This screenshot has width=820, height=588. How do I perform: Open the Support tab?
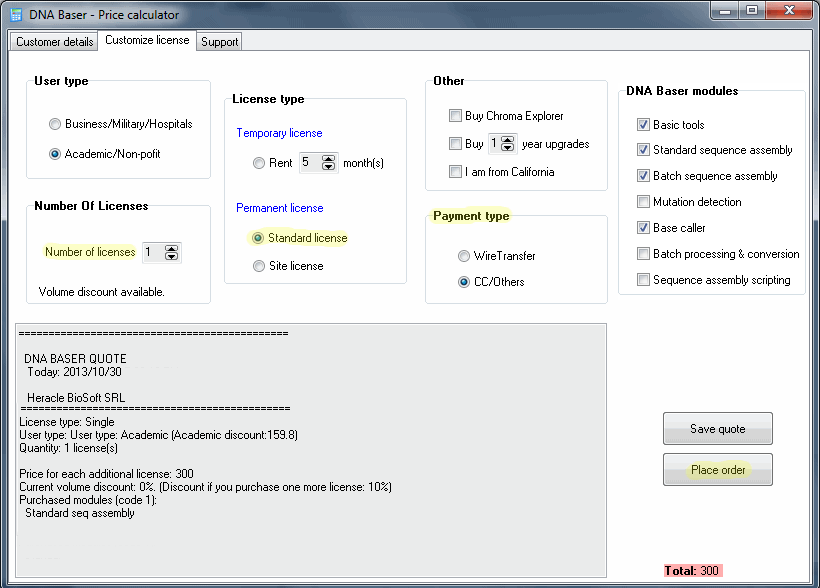click(x=219, y=42)
